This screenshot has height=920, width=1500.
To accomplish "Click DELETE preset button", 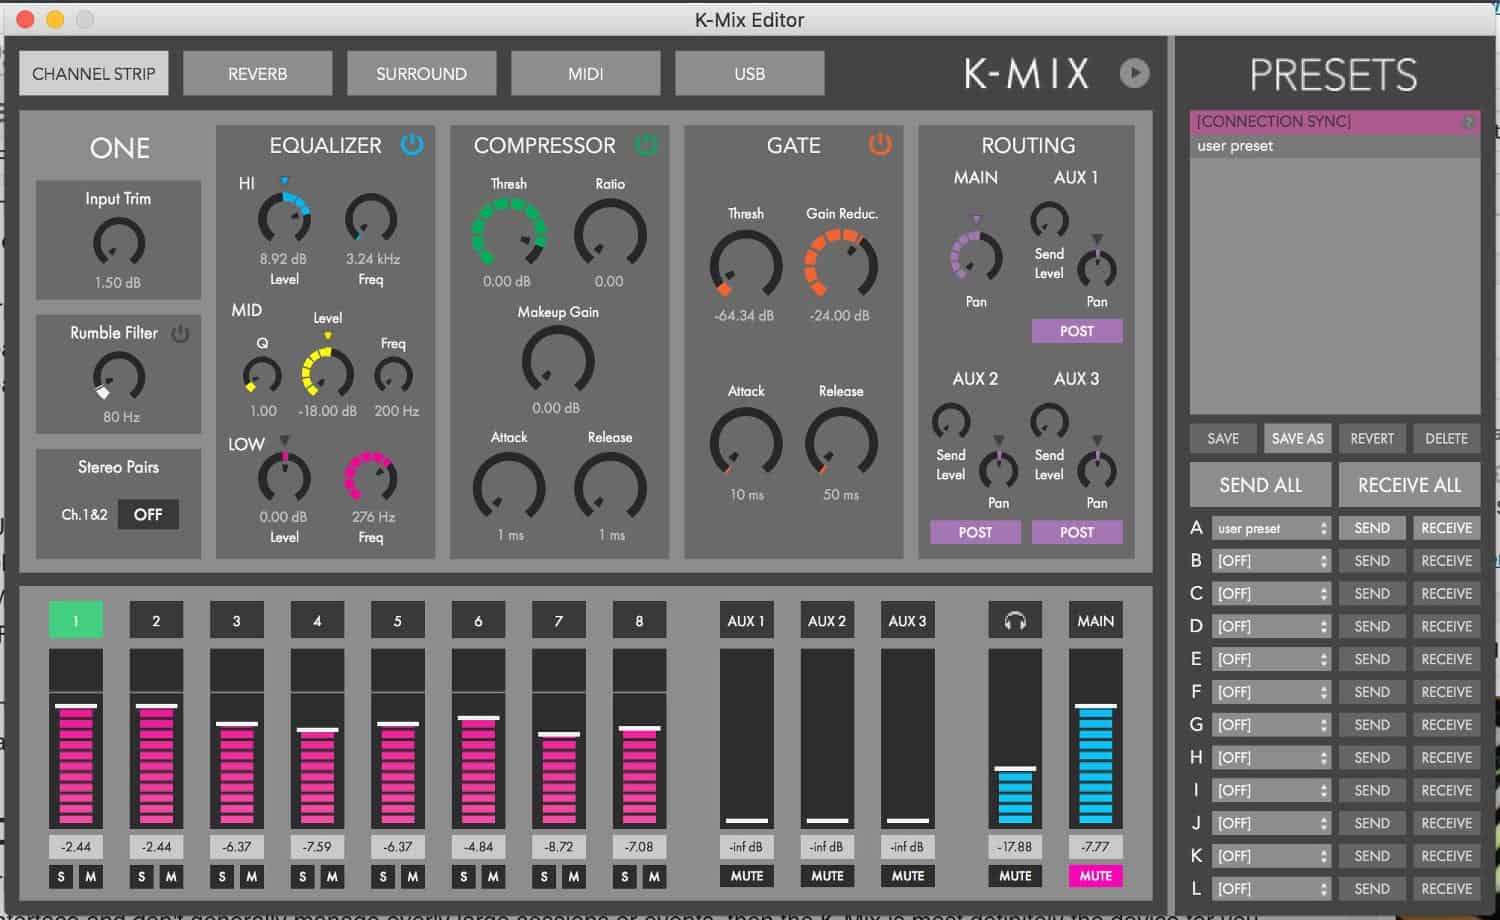I will 1446,438.
